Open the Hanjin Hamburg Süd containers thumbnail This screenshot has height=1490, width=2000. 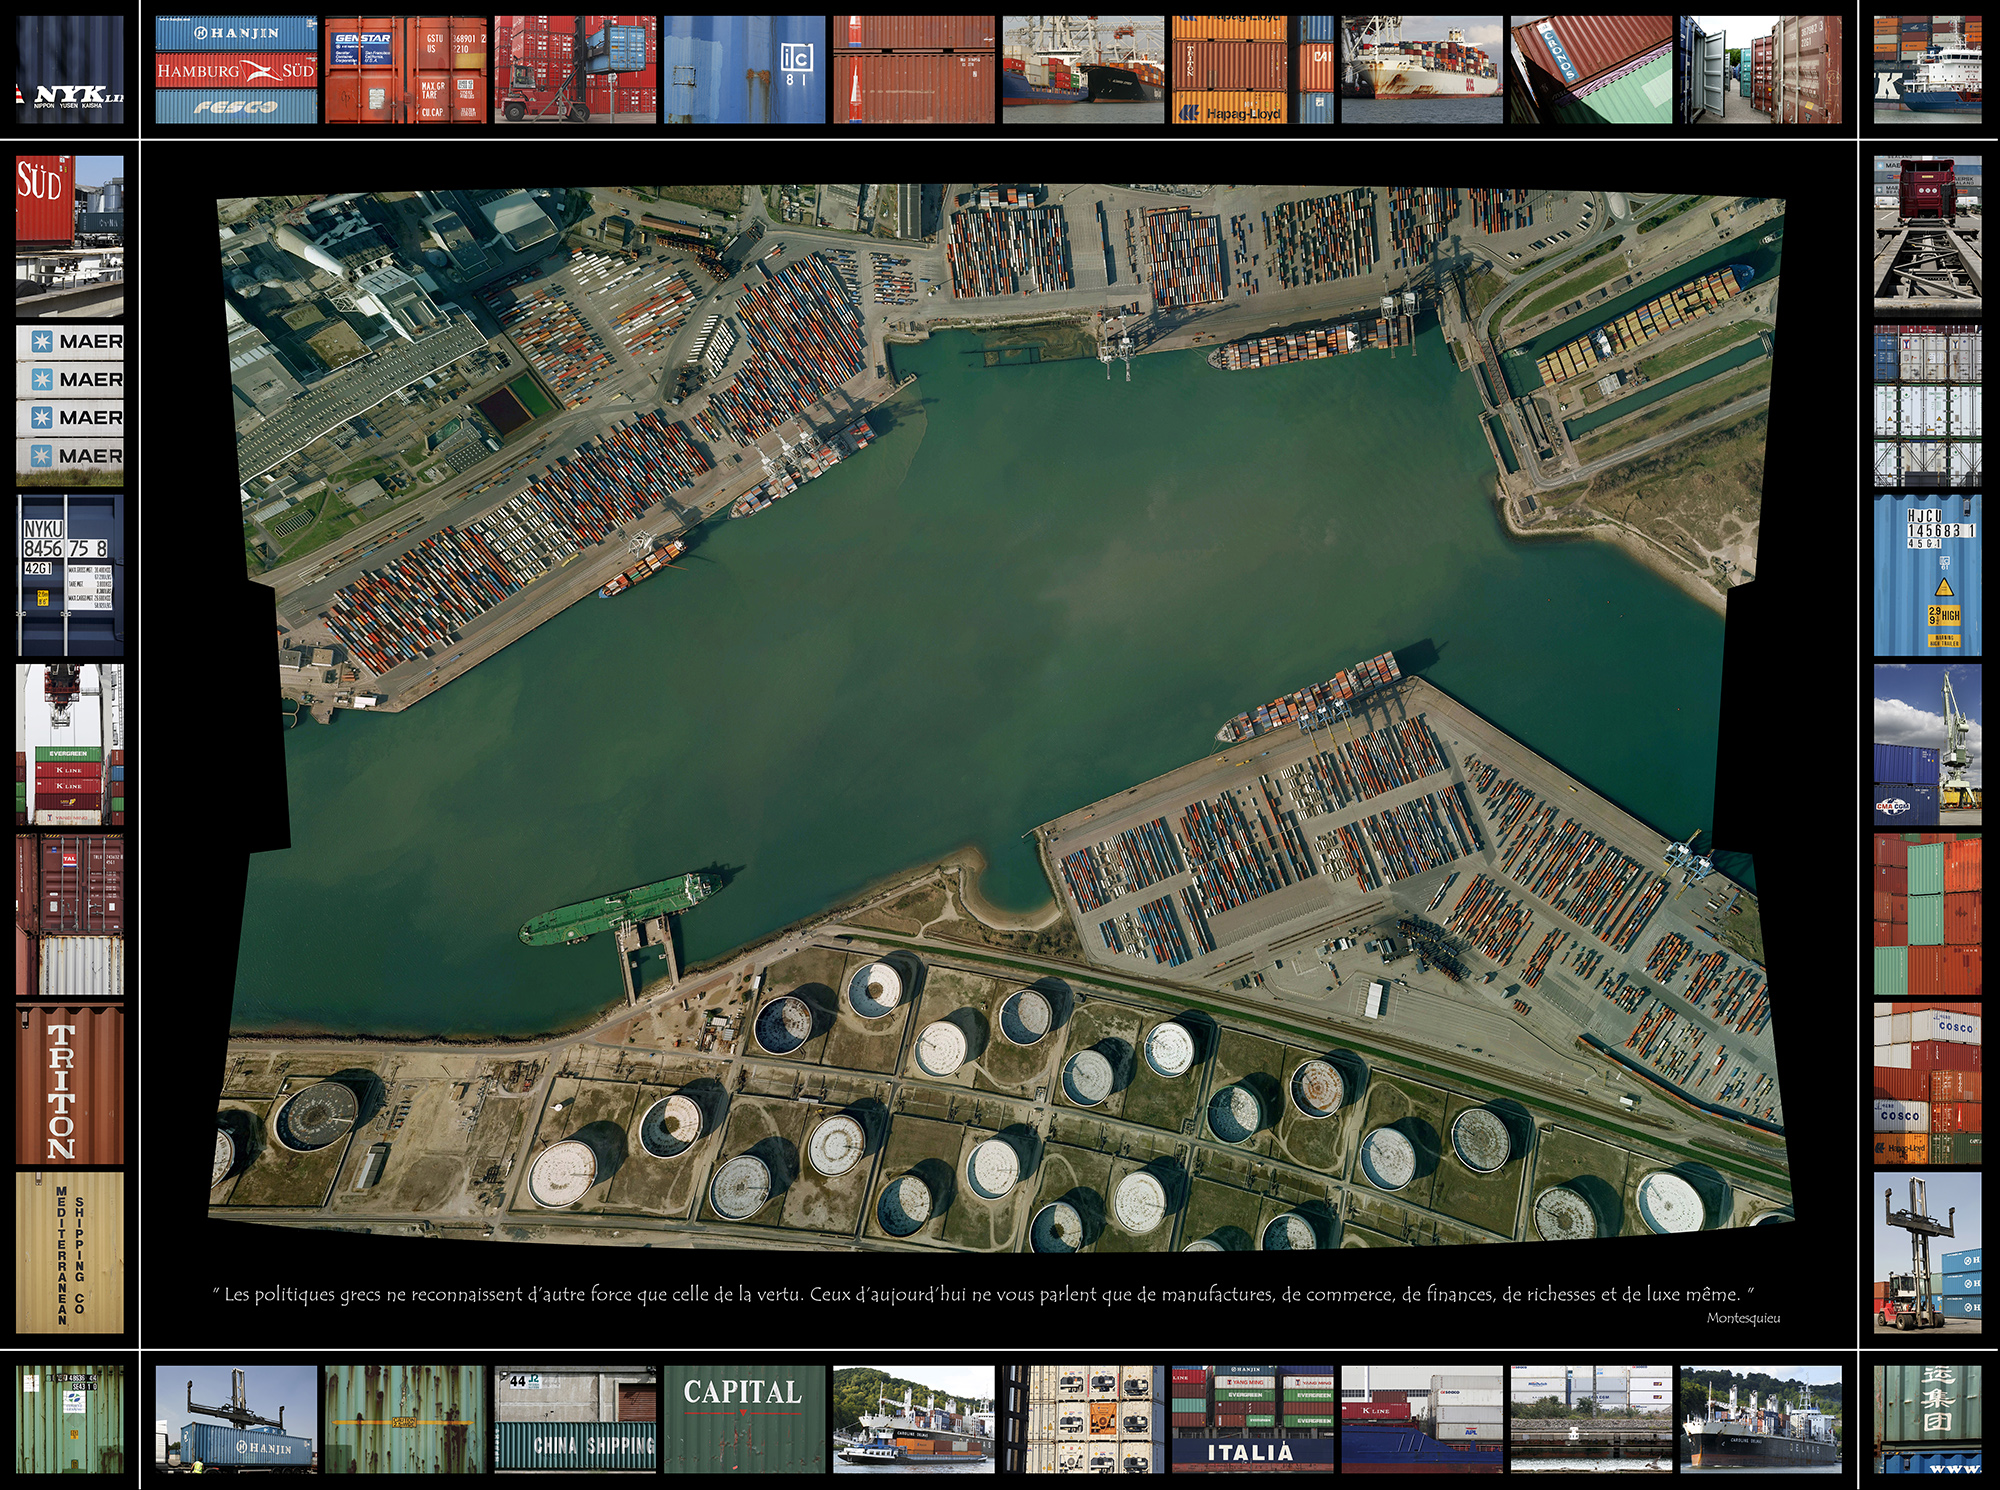(236, 69)
